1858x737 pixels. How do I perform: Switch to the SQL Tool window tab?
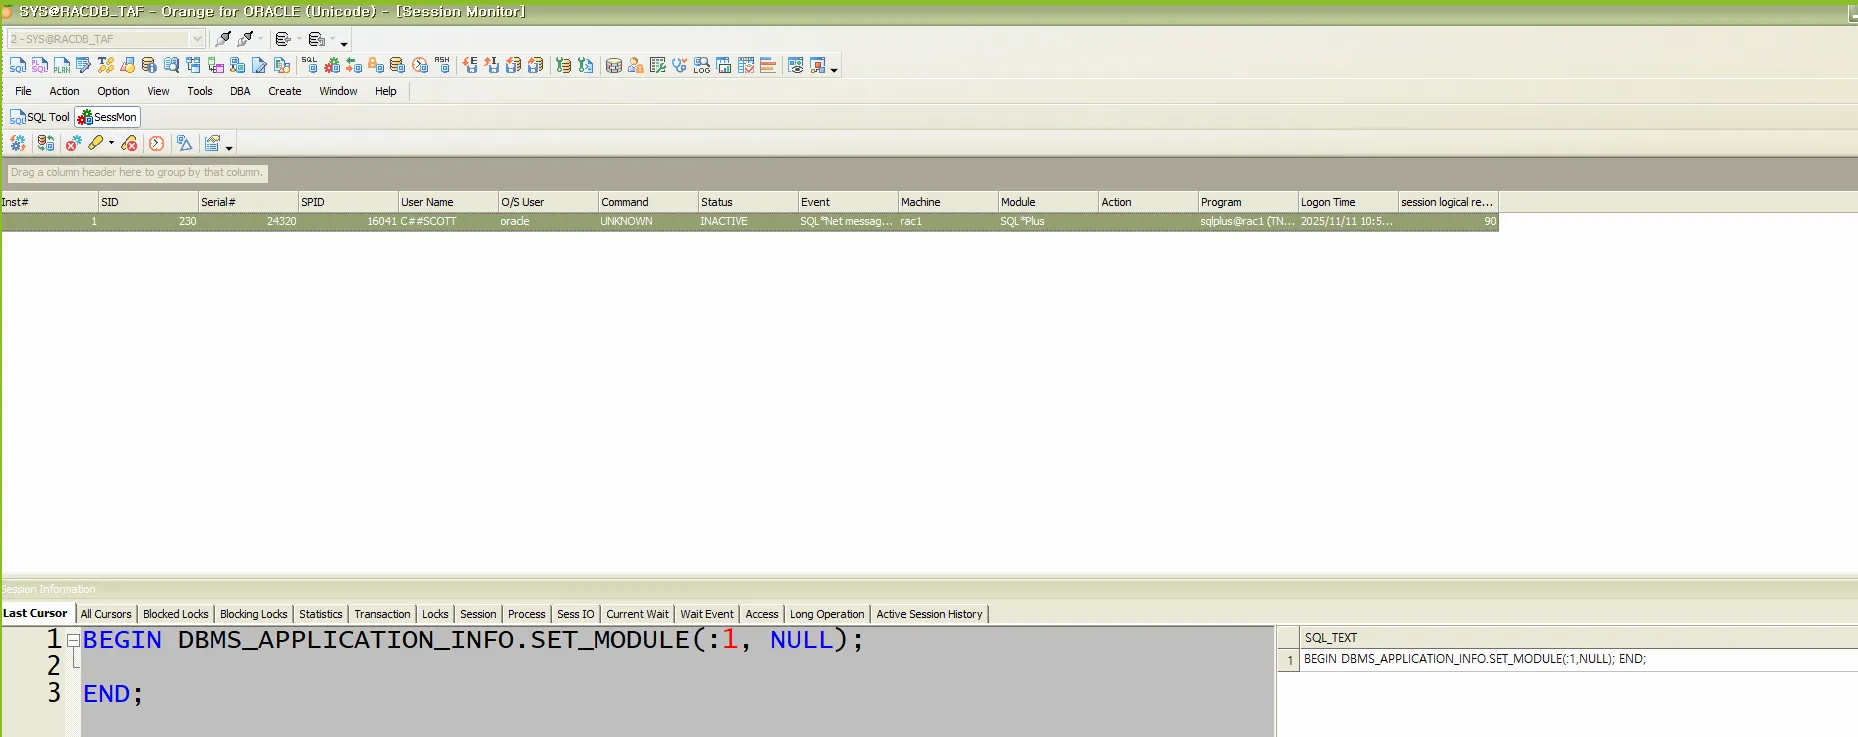[x=39, y=117]
